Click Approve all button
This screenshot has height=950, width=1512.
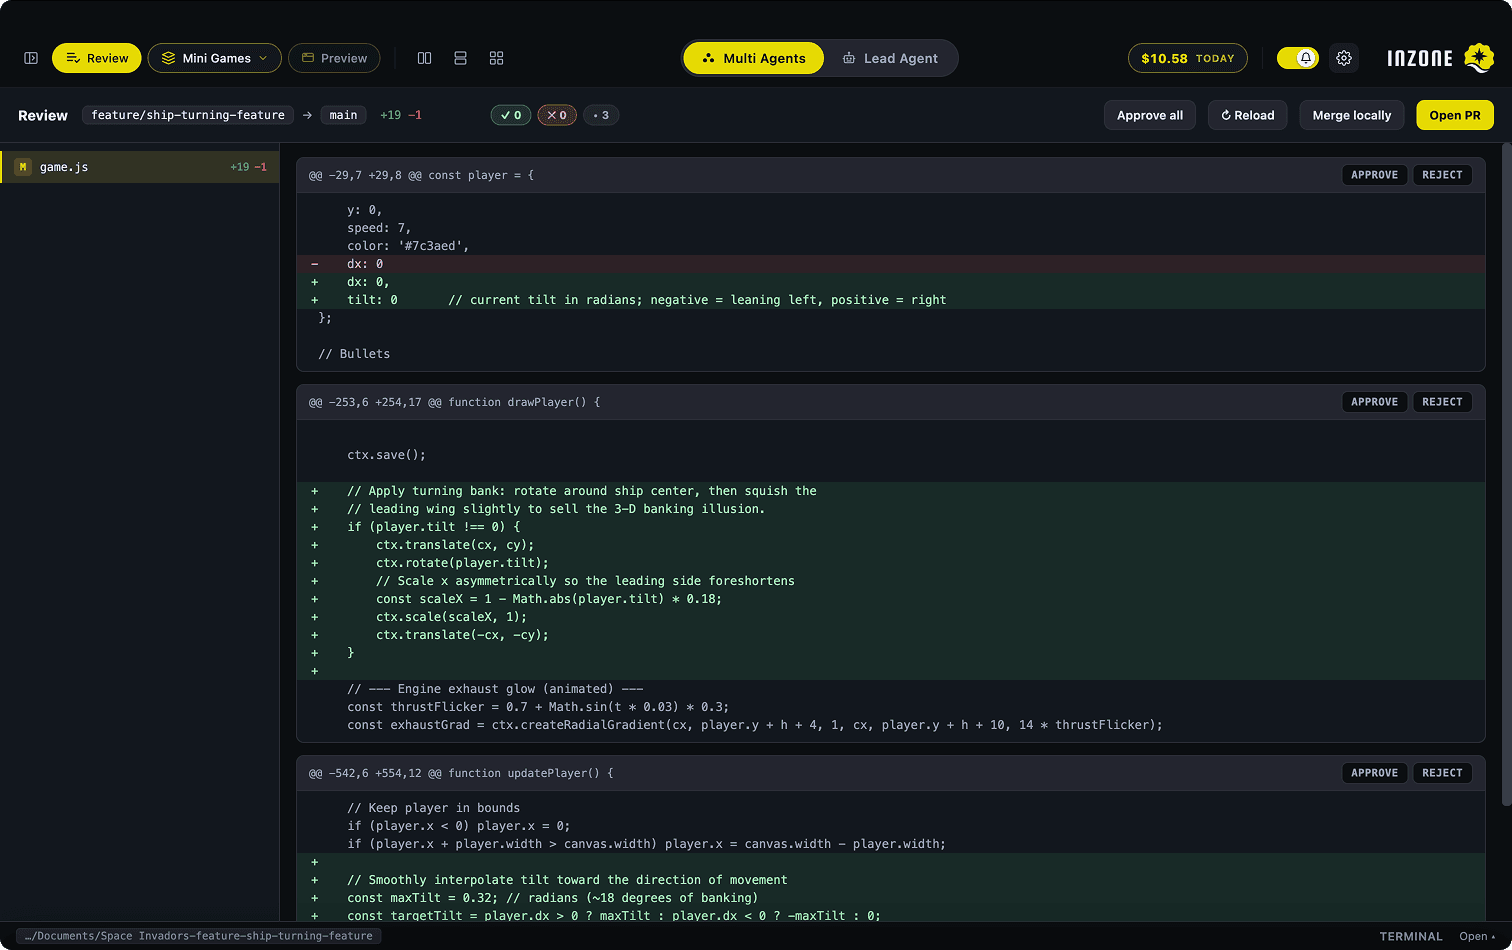pyautogui.click(x=1150, y=115)
